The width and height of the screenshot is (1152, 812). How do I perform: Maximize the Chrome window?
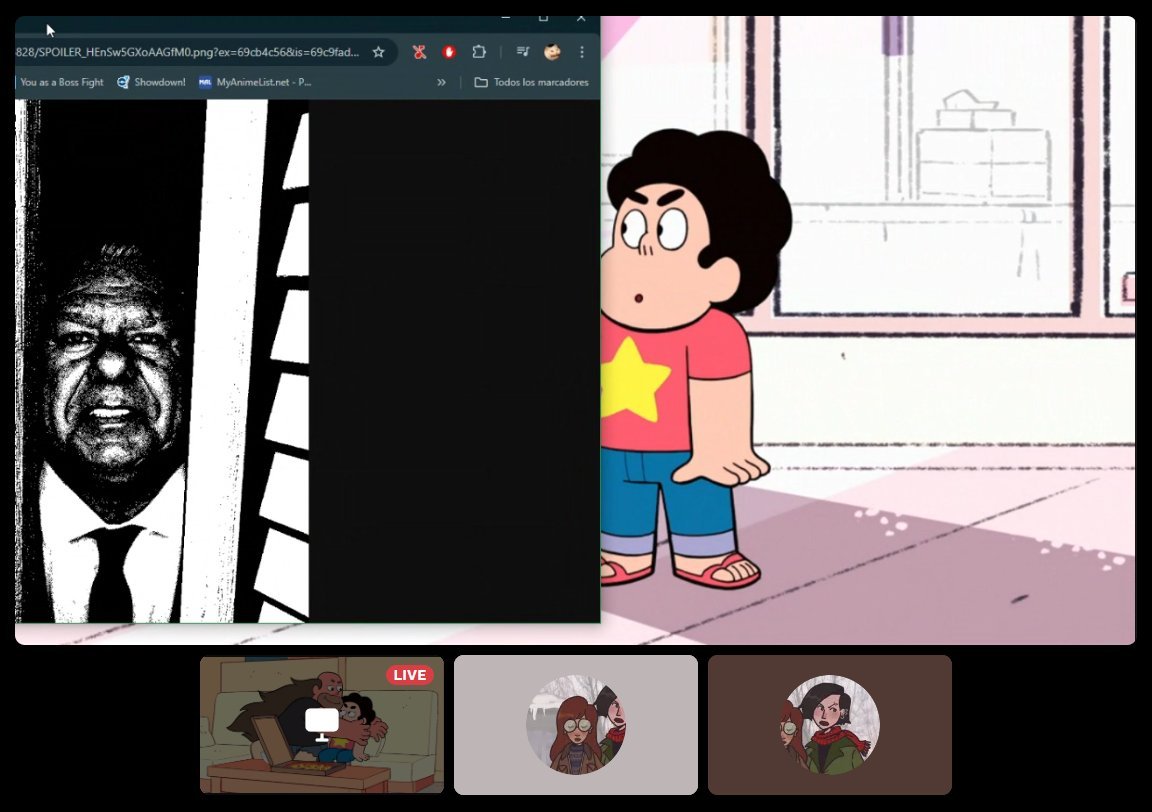[544, 18]
